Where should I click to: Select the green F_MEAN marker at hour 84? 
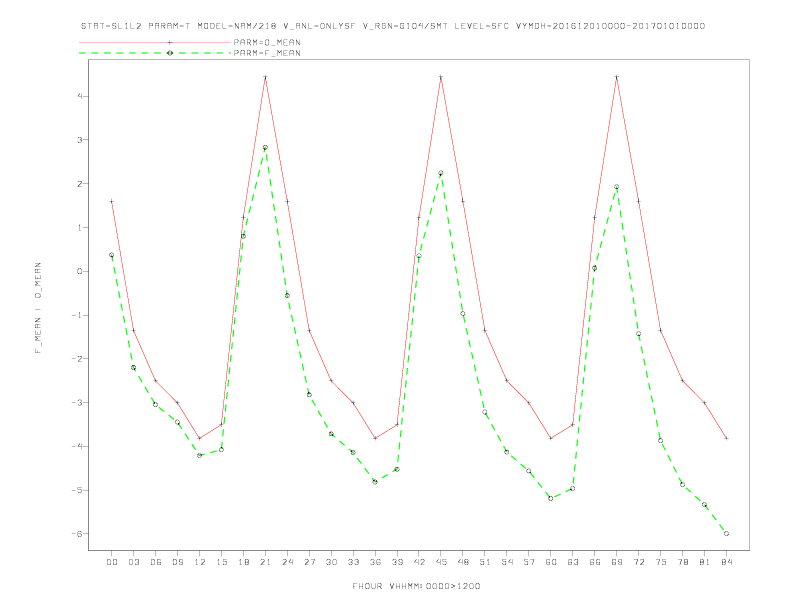[726, 533]
